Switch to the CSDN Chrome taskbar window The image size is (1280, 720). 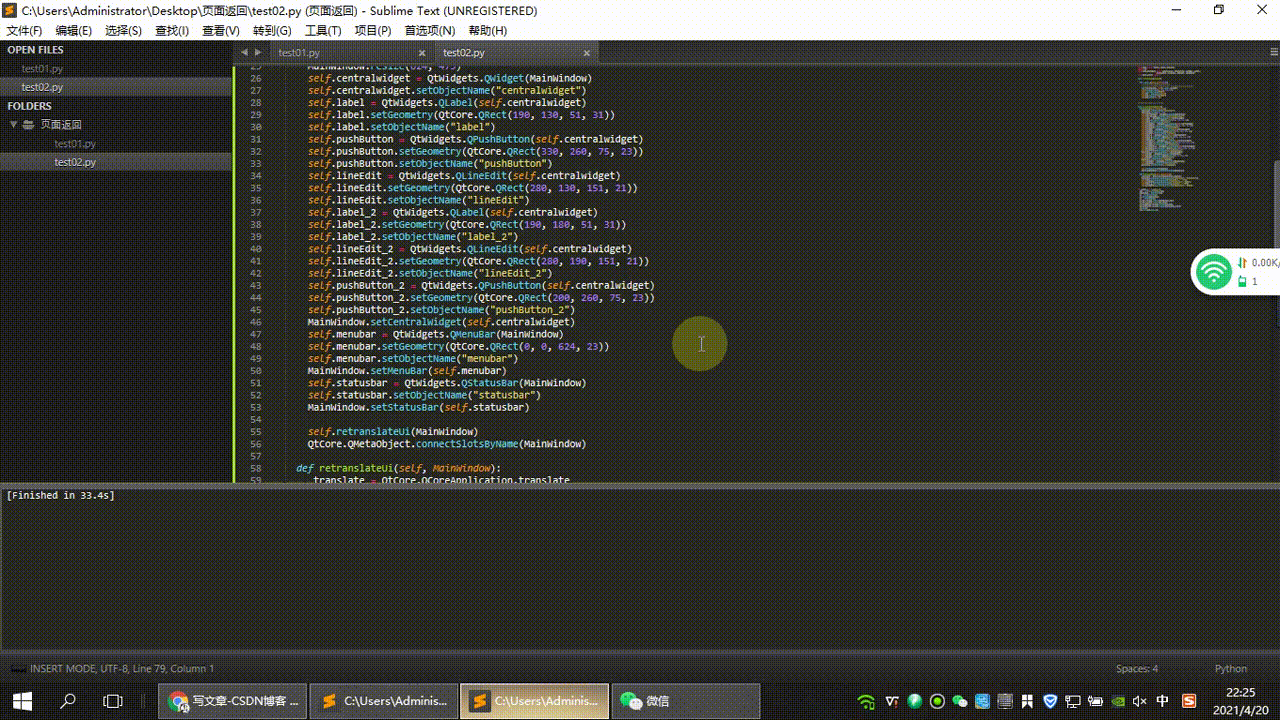point(233,701)
